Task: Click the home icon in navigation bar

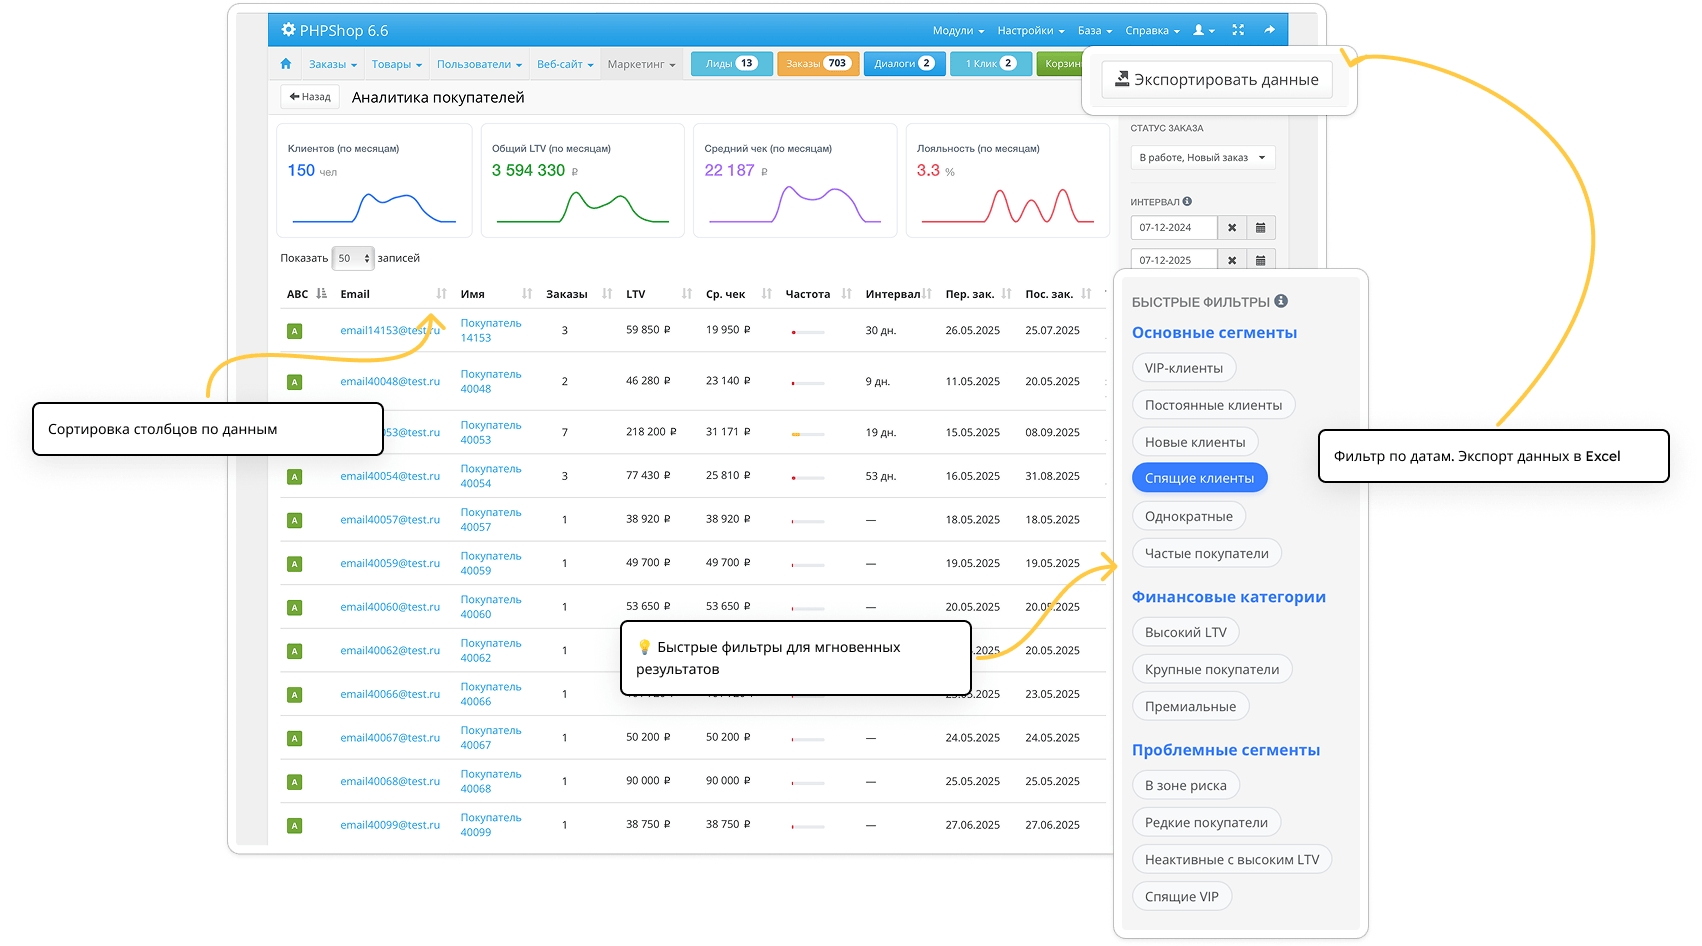Action: pyautogui.click(x=286, y=64)
